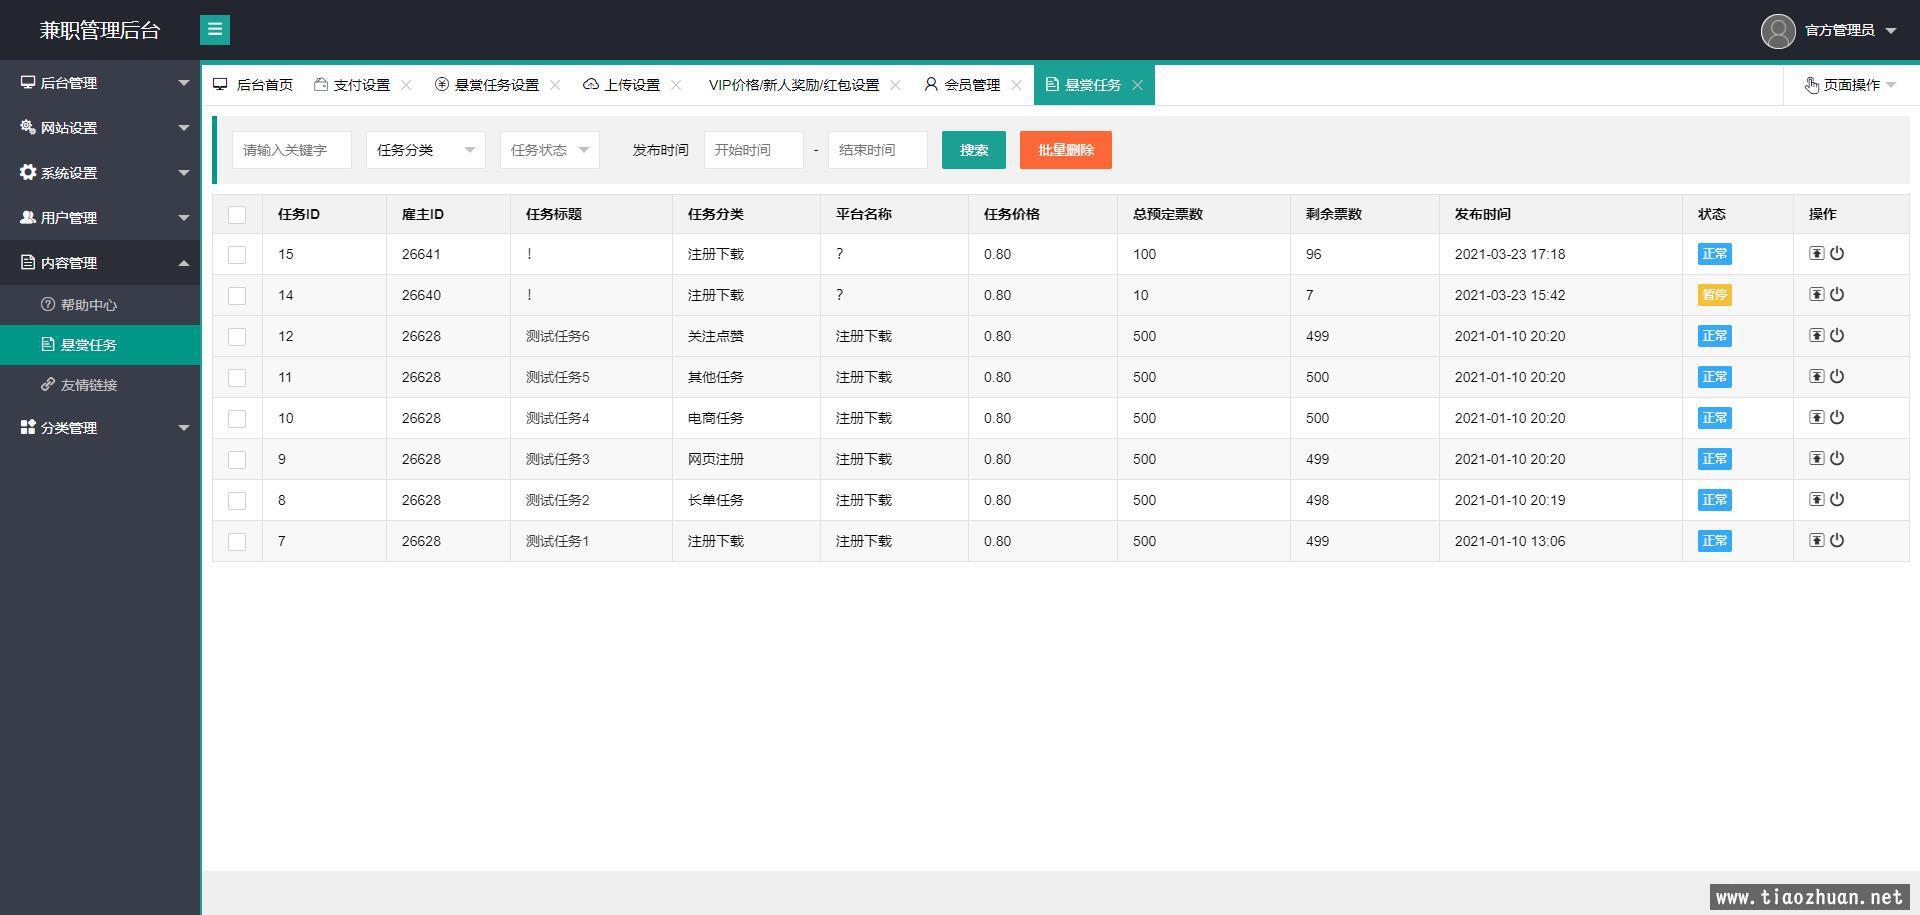Click the power icon for 测试任务2 row

click(x=1837, y=500)
